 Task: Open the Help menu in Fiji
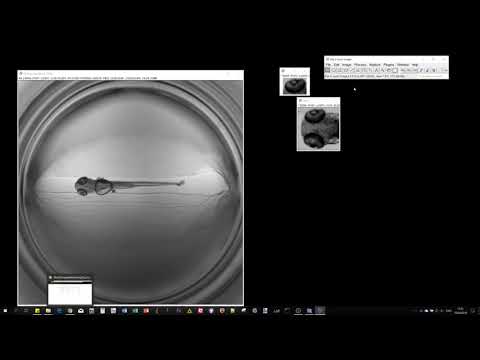[415, 65]
